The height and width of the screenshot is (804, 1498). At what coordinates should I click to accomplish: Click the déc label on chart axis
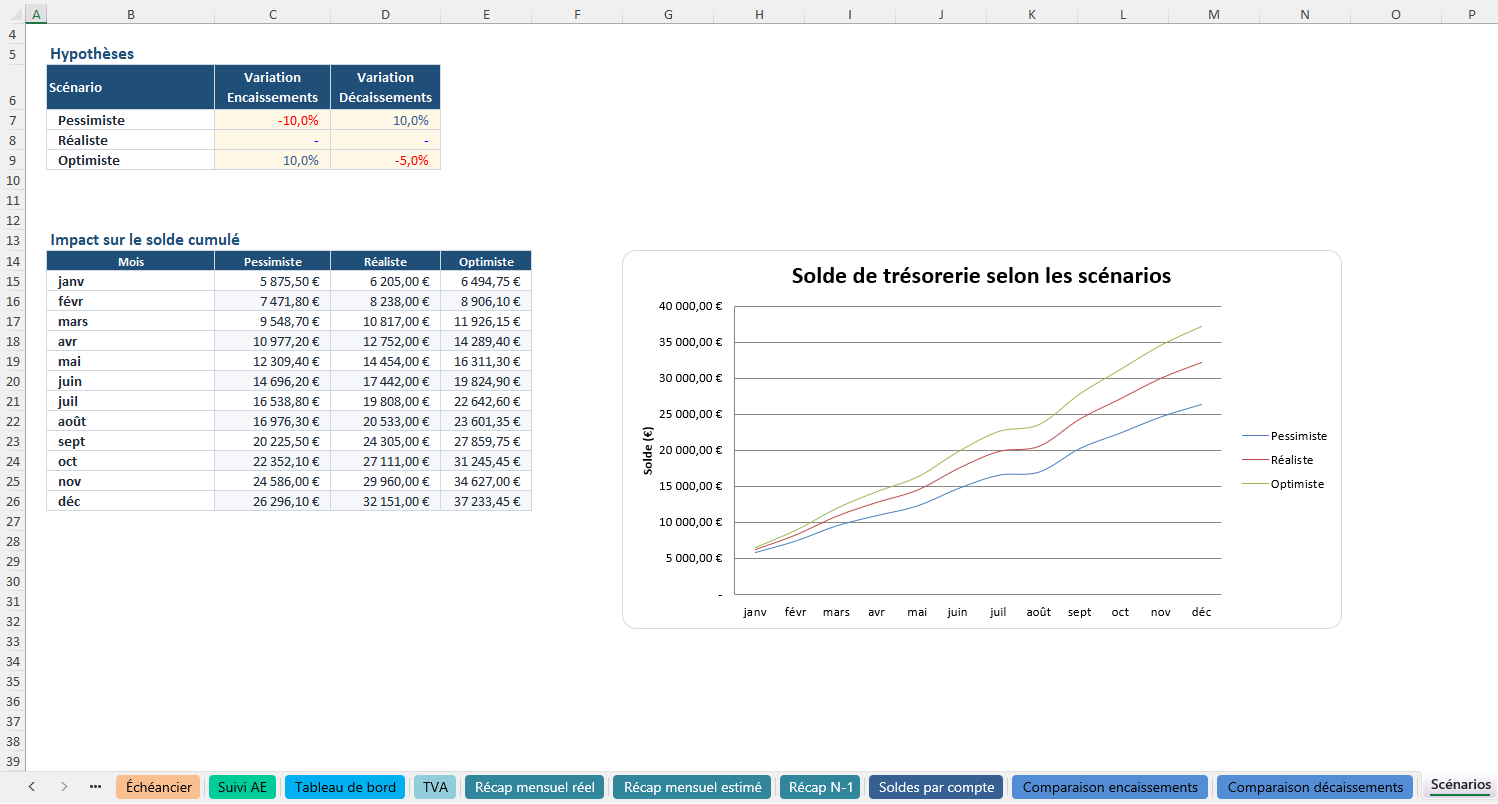coord(1201,612)
